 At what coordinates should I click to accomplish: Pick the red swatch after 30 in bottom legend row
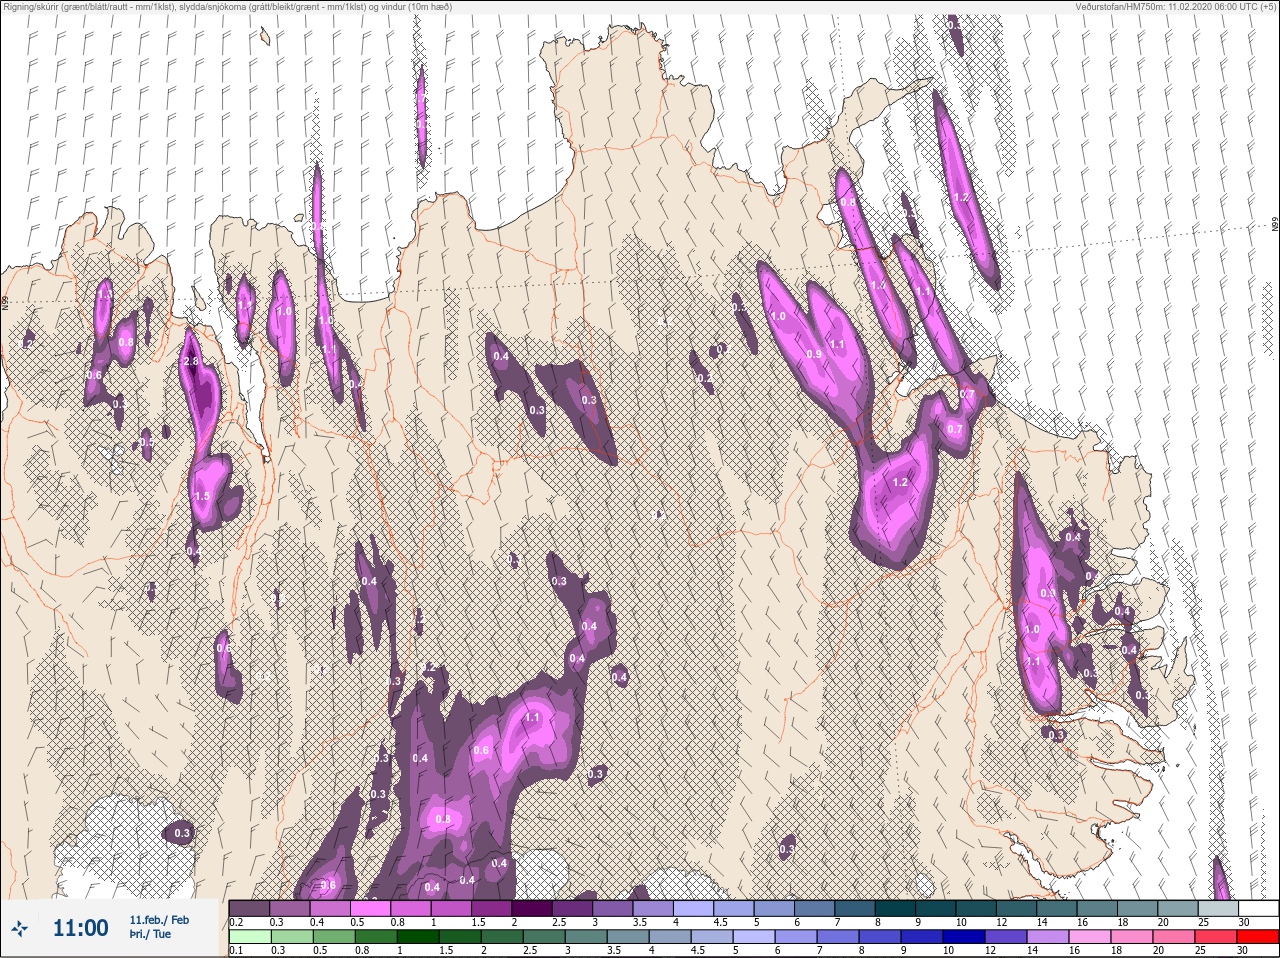click(x=1258, y=937)
